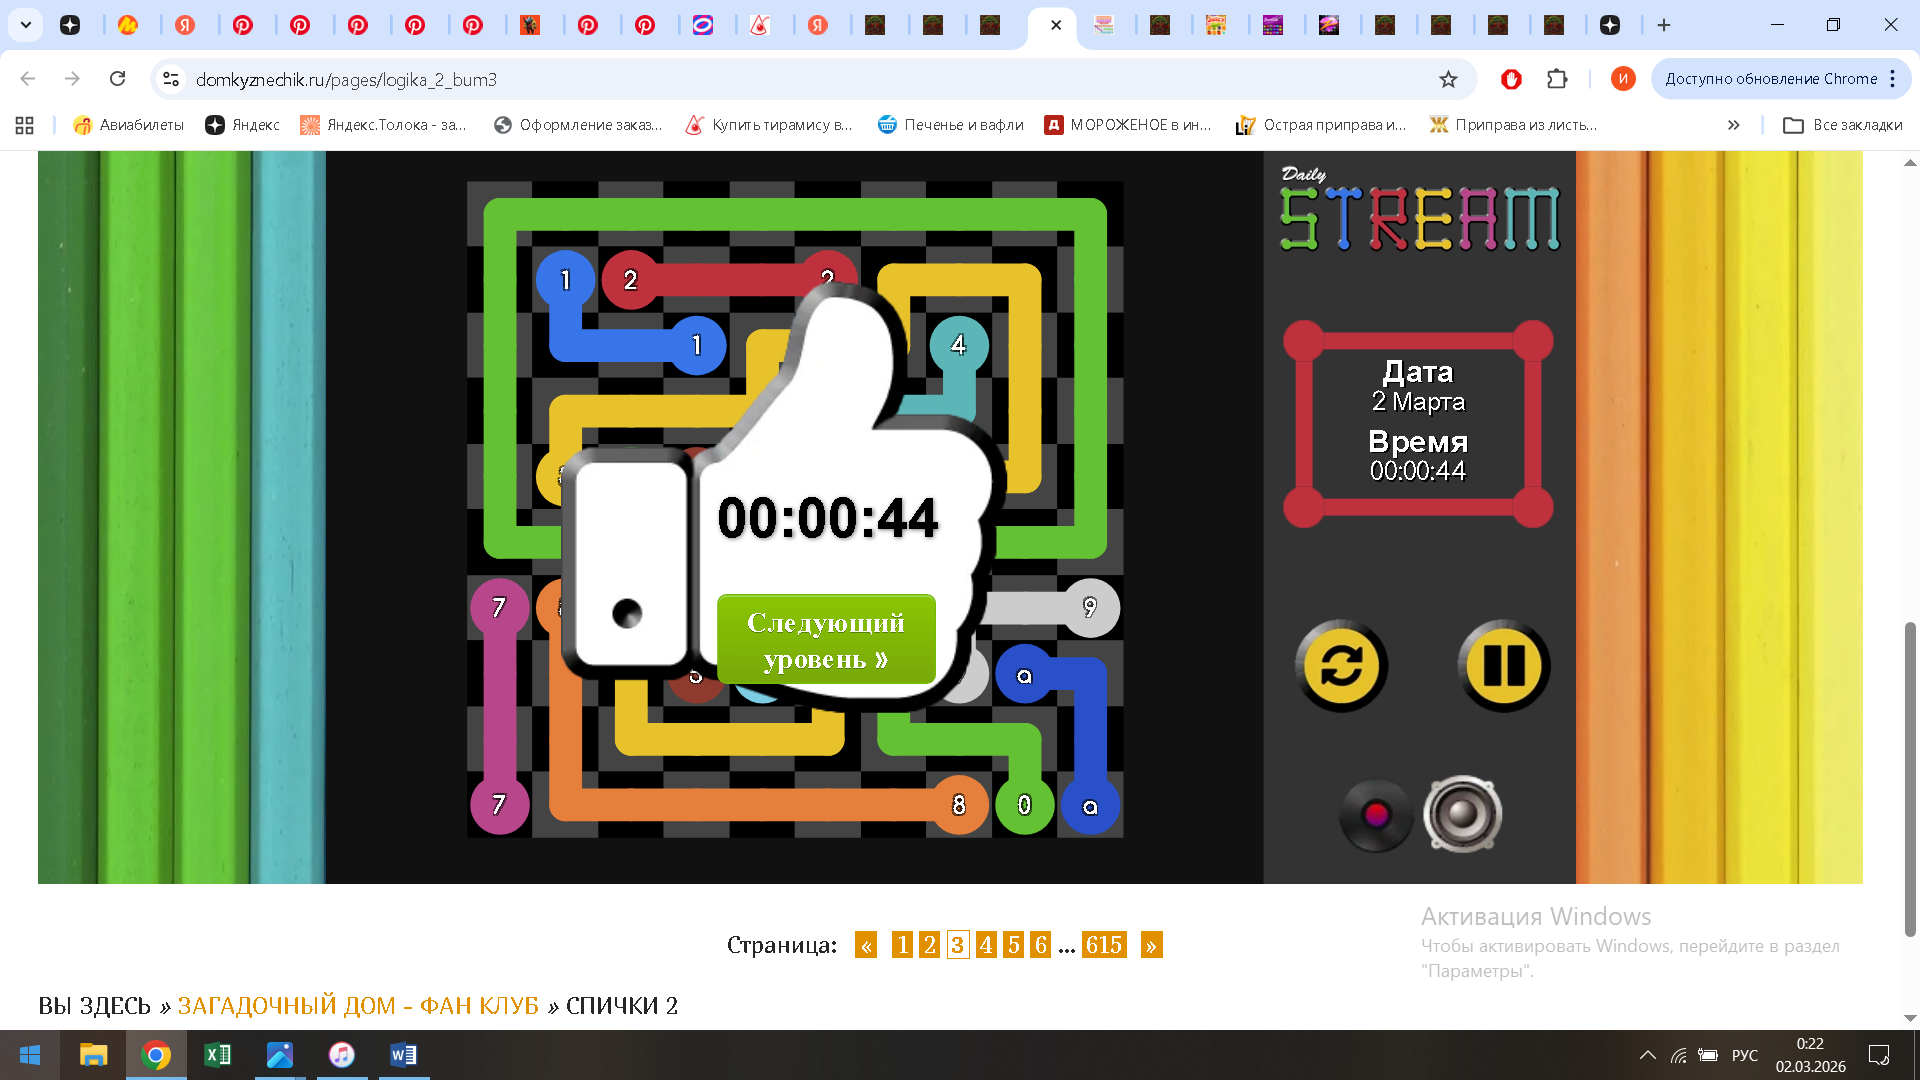Pause the game with yellow pause button
Image resolution: width=1920 pixels, height=1080 pixels.
1503,666
